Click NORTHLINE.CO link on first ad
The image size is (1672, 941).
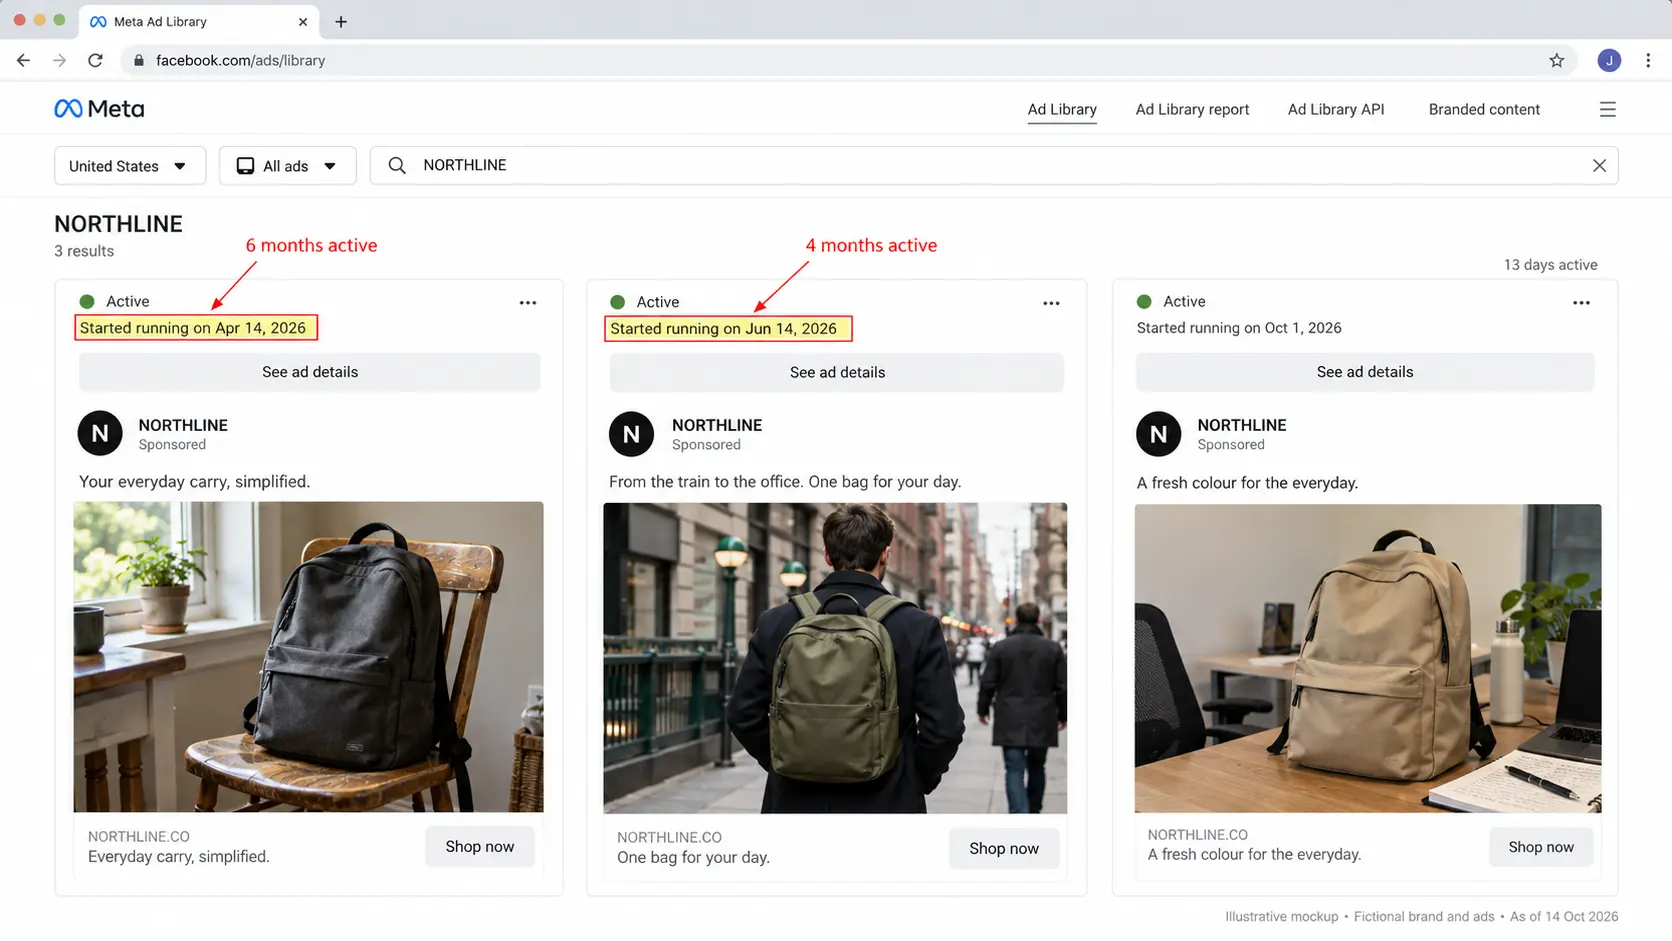139,837
